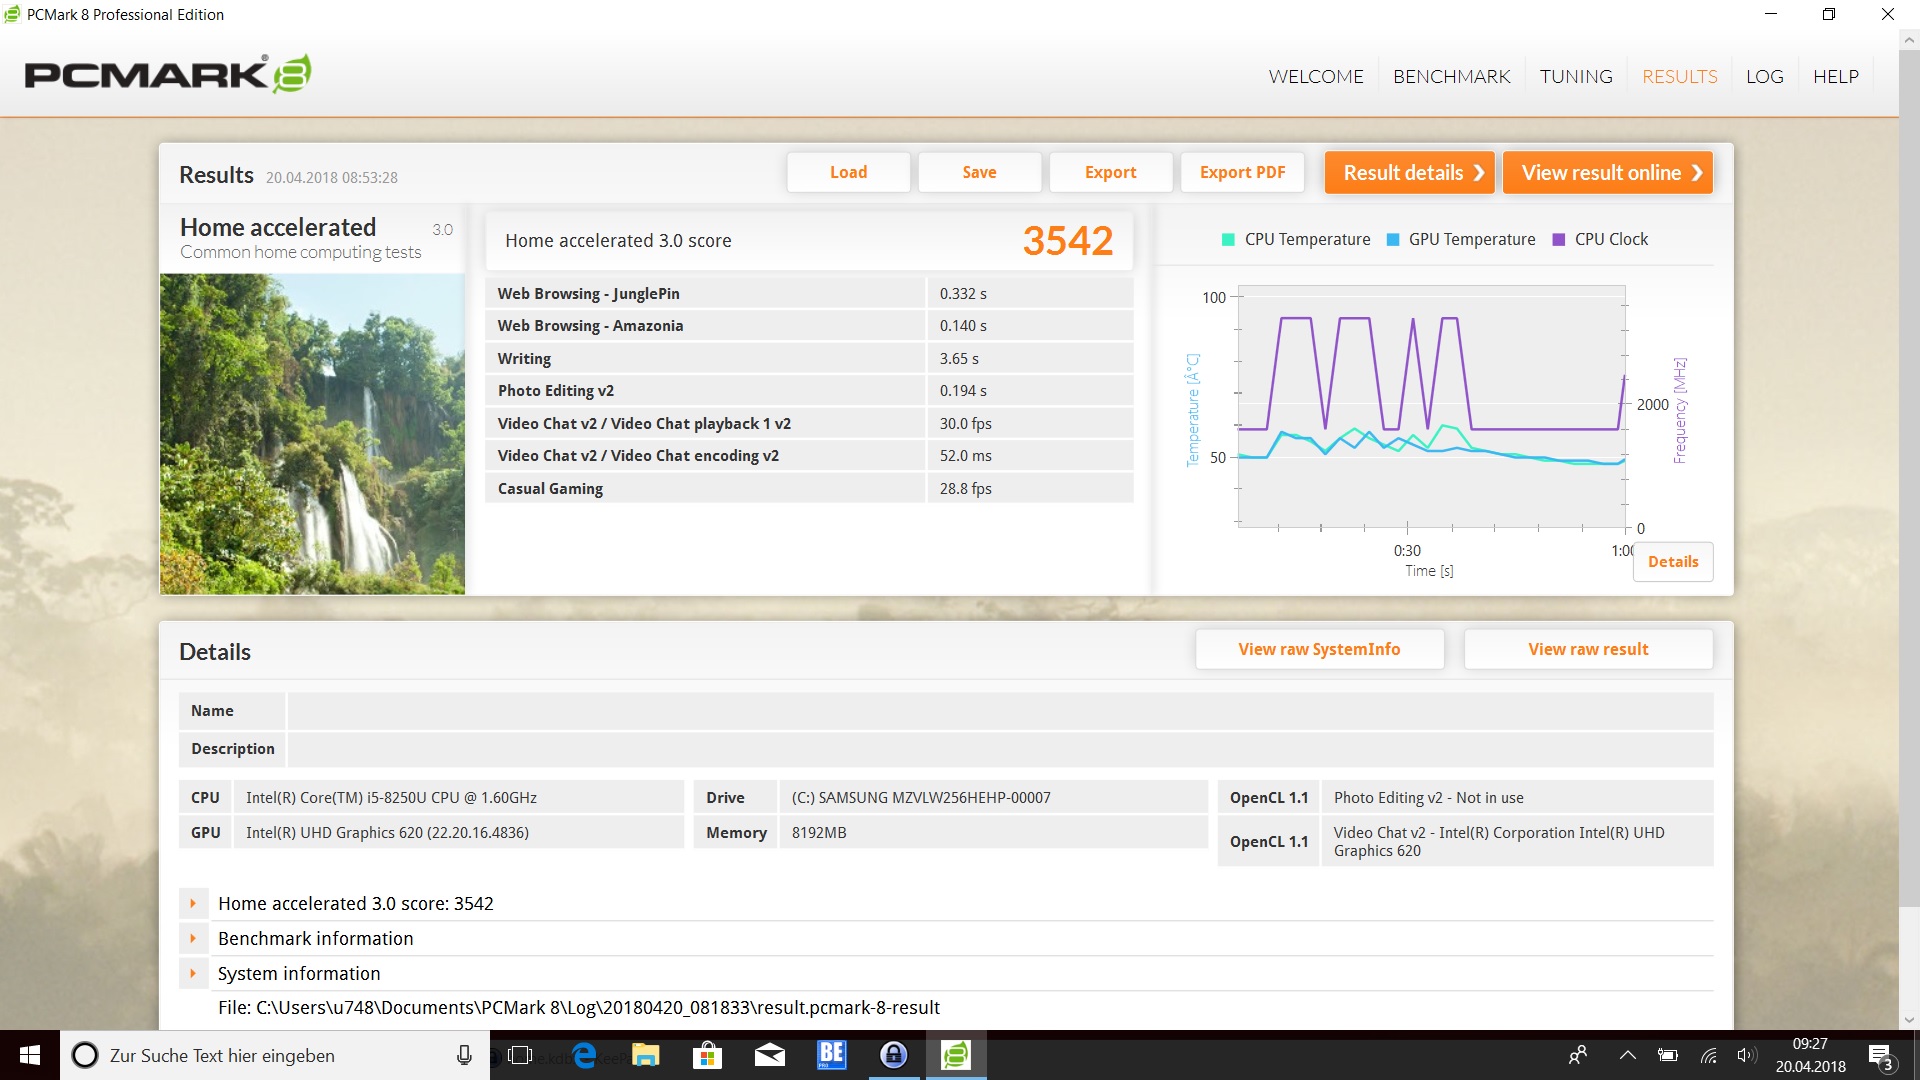Expand the System information section
Screen dimensions: 1920x1080
(193, 973)
